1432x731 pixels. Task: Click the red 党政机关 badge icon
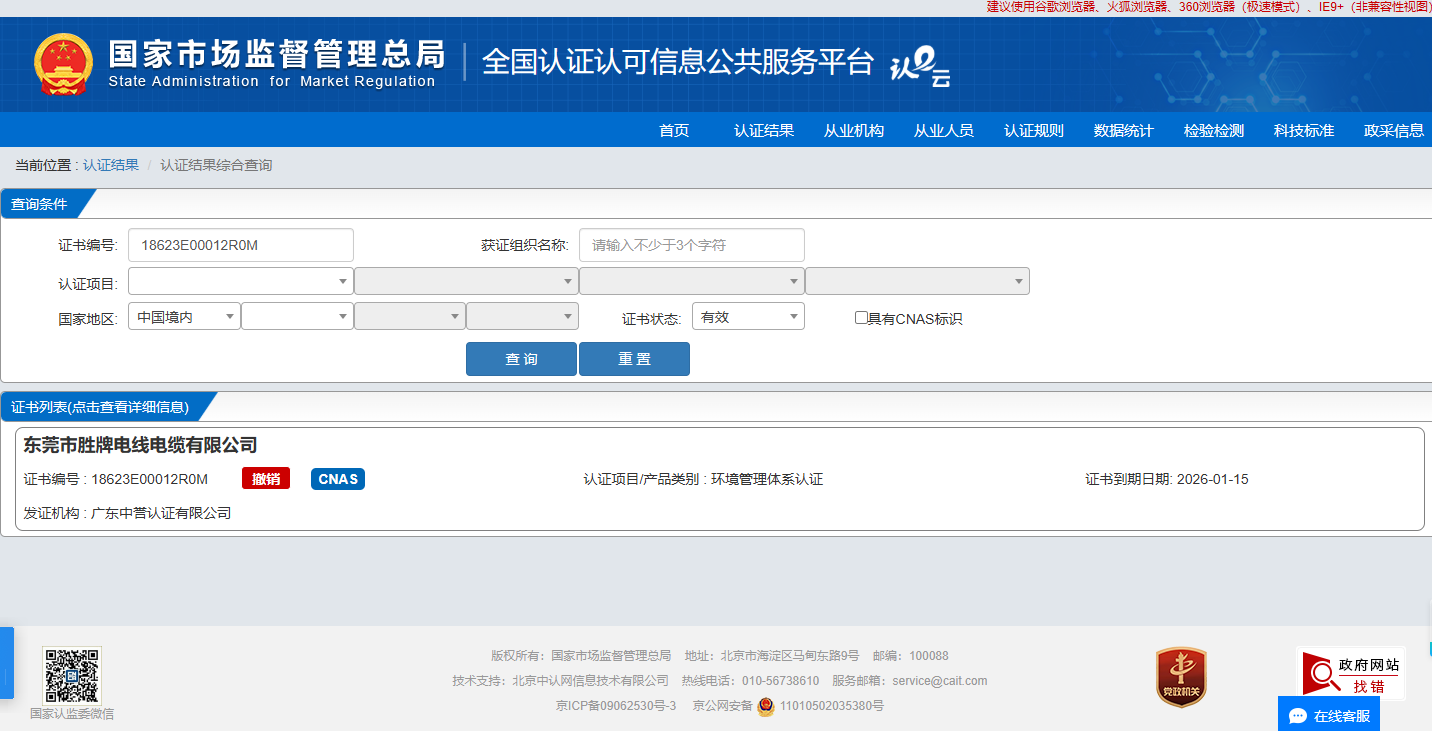[x=1181, y=677]
